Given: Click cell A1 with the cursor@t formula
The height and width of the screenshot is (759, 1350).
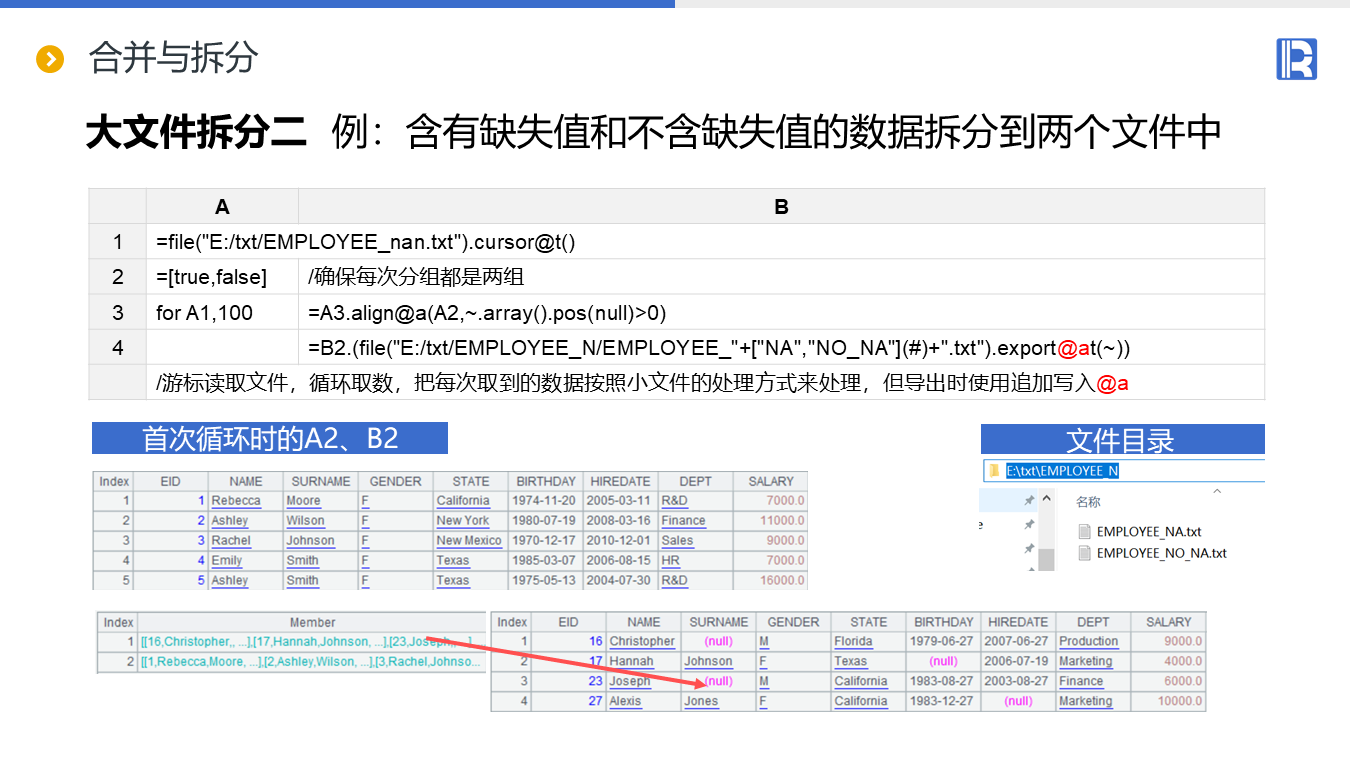Looking at the screenshot, I should tap(366, 242).
